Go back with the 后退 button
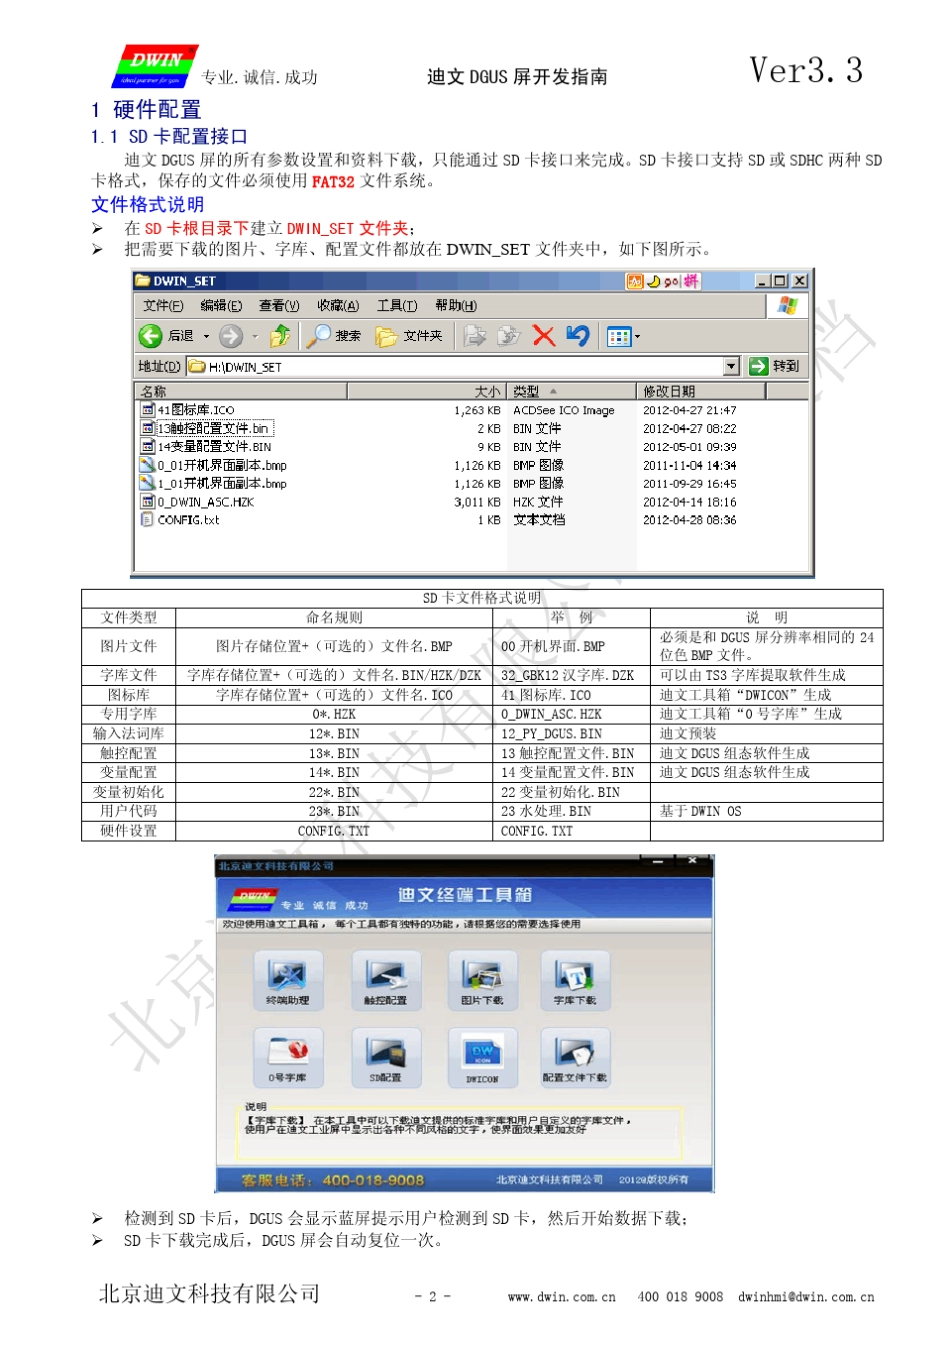Screen dimensions: 950x1345 [x=167, y=336]
